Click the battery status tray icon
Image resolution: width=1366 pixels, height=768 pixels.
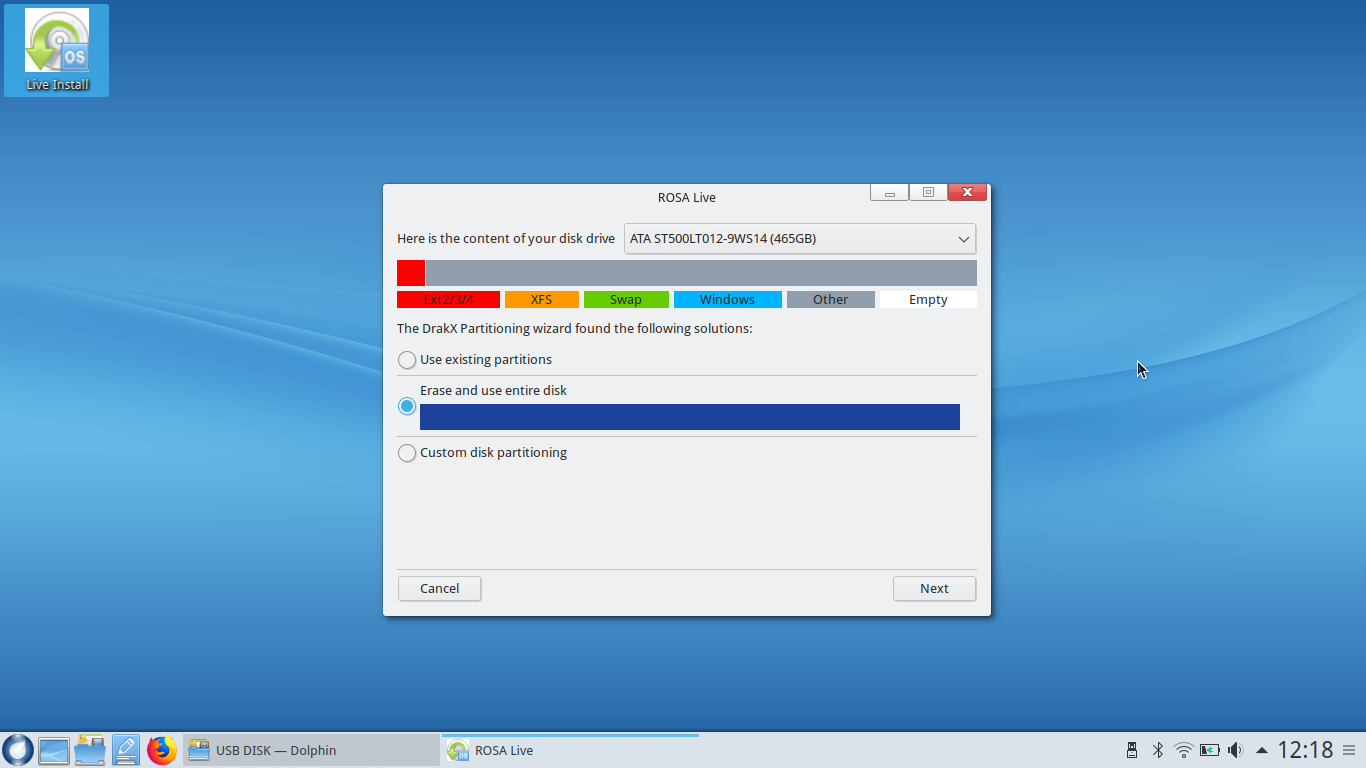(x=1210, y=750)
